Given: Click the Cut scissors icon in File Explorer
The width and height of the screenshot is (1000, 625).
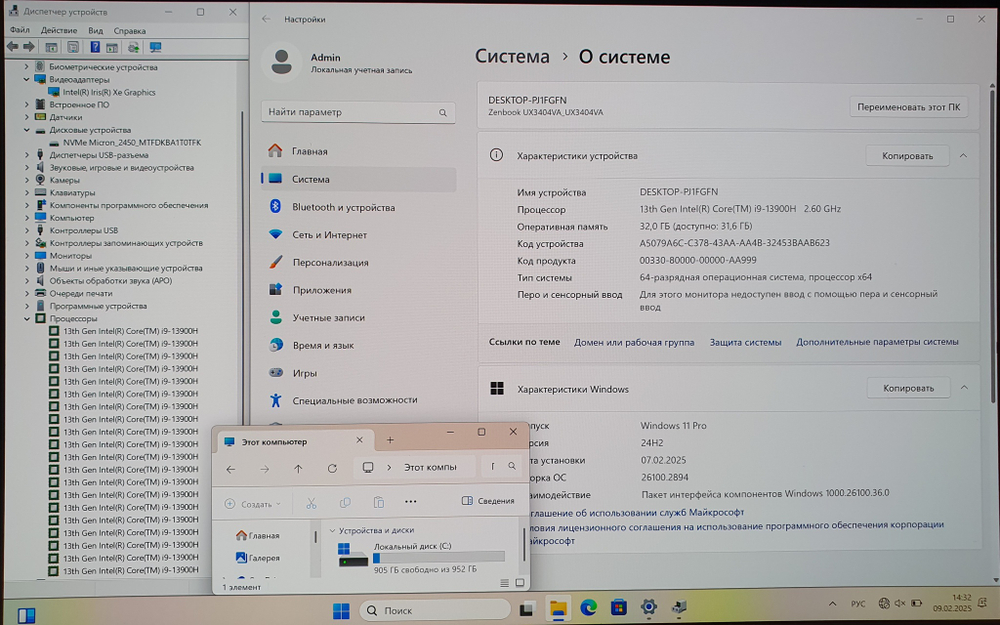Looking at the screenshot, I should 311,503.
